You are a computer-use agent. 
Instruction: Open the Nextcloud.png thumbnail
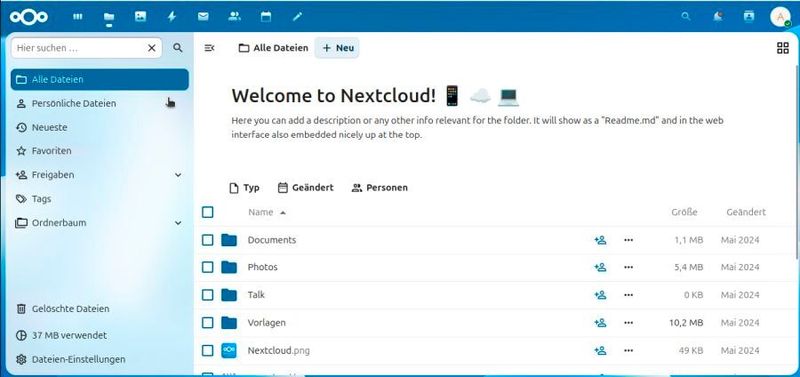229,350
